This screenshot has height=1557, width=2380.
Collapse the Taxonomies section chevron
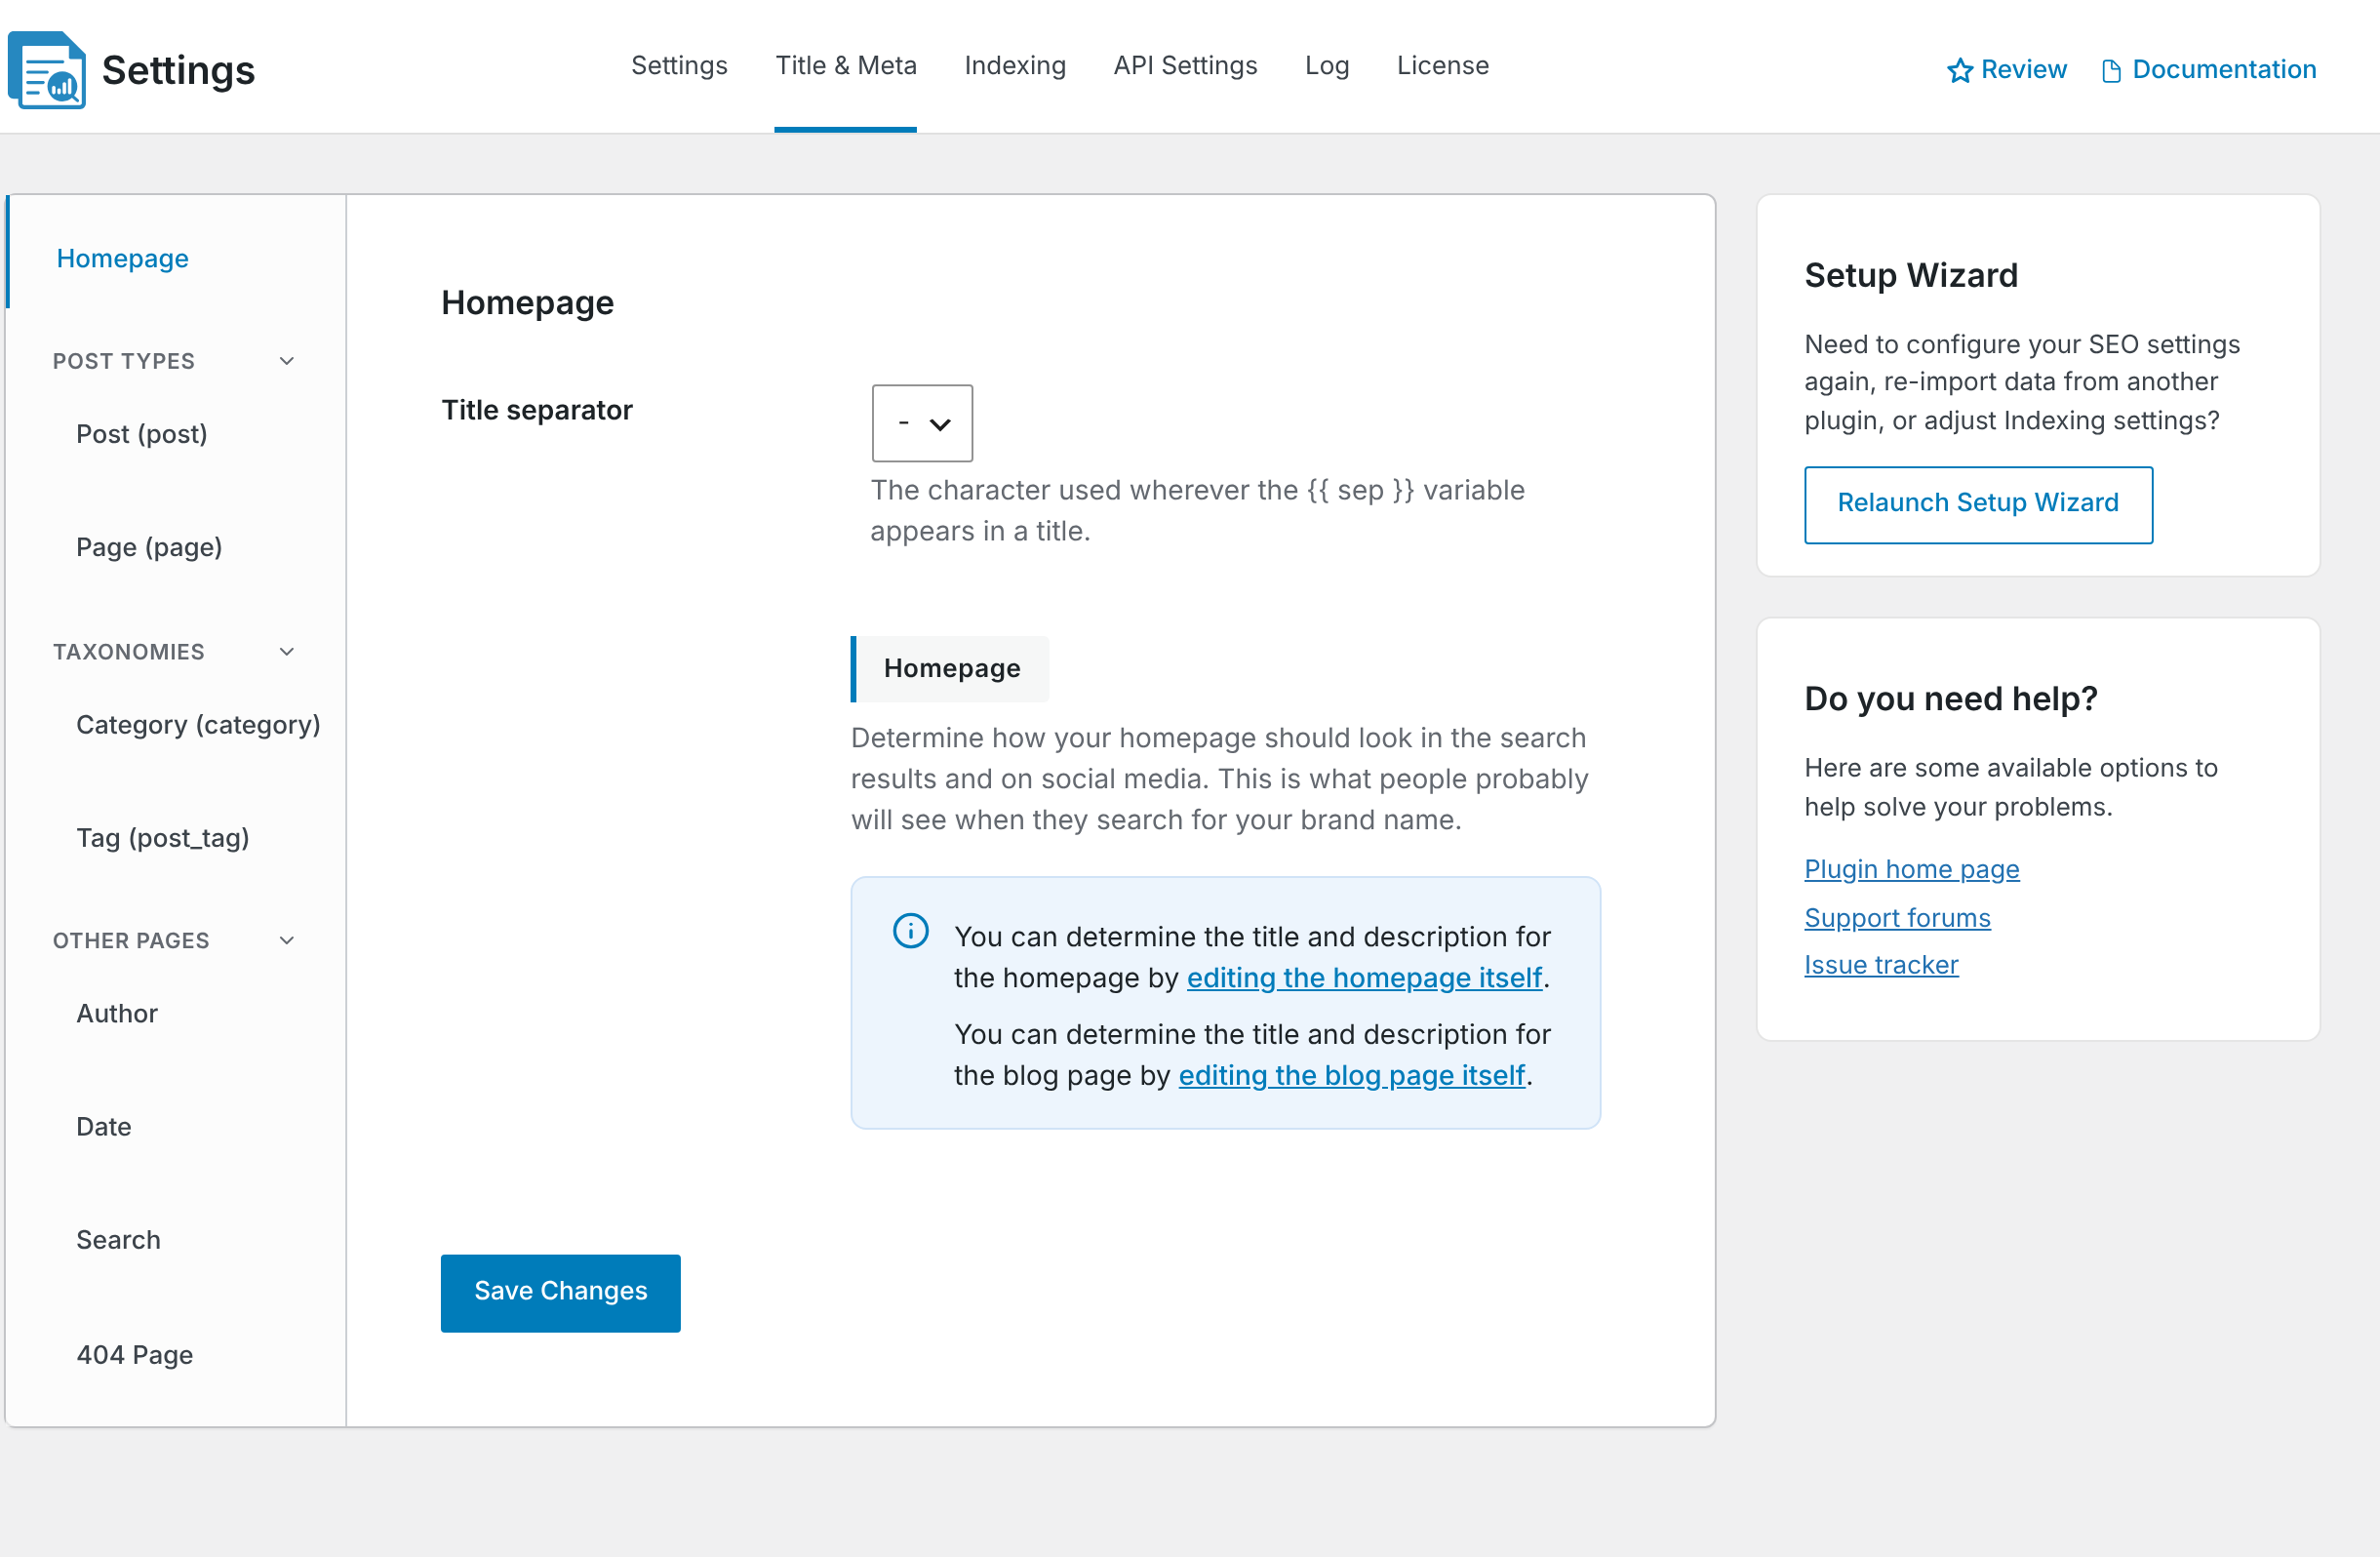287,652
